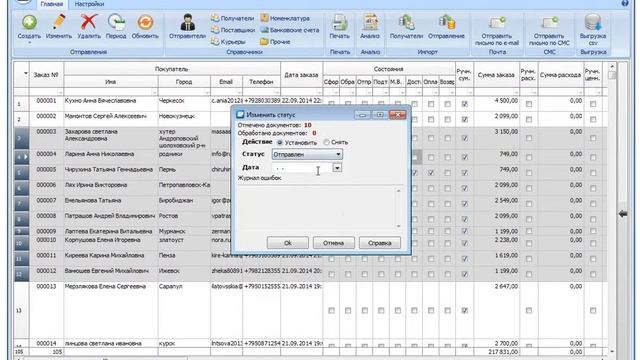The image size is (640, 360).
Task: Toggle Опла checkbox for order 000005
Action: 431,173
